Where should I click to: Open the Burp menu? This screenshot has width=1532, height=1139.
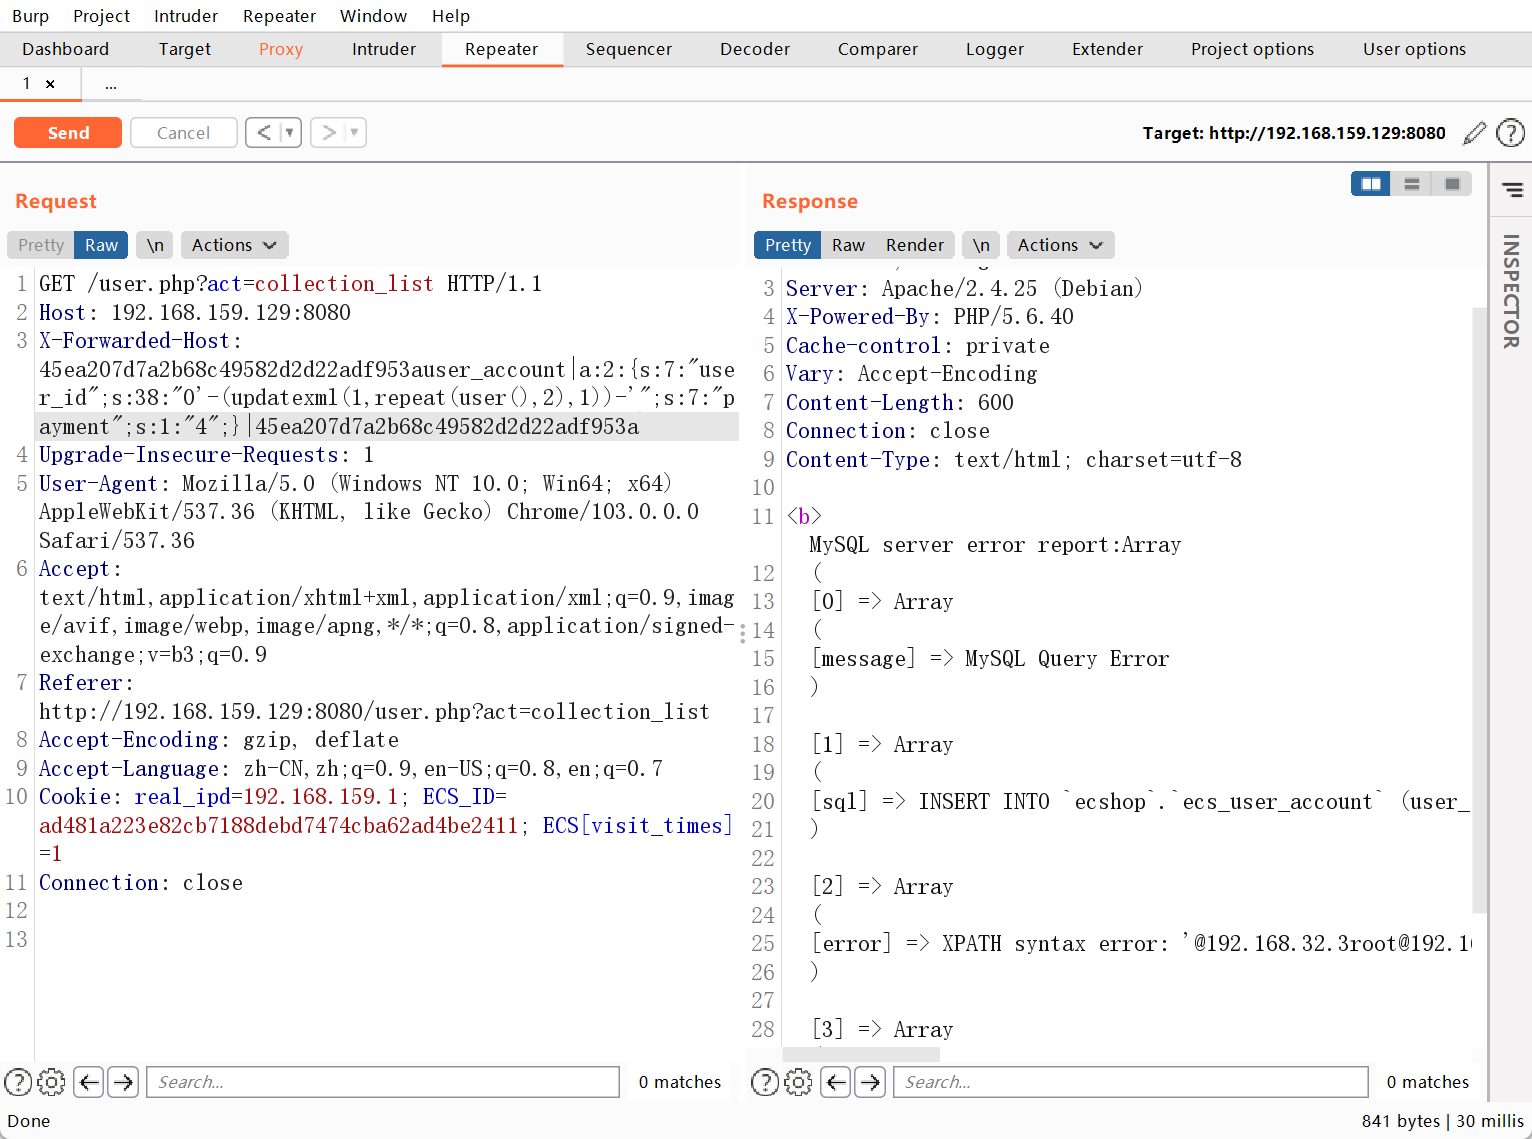tap(30, 16)
